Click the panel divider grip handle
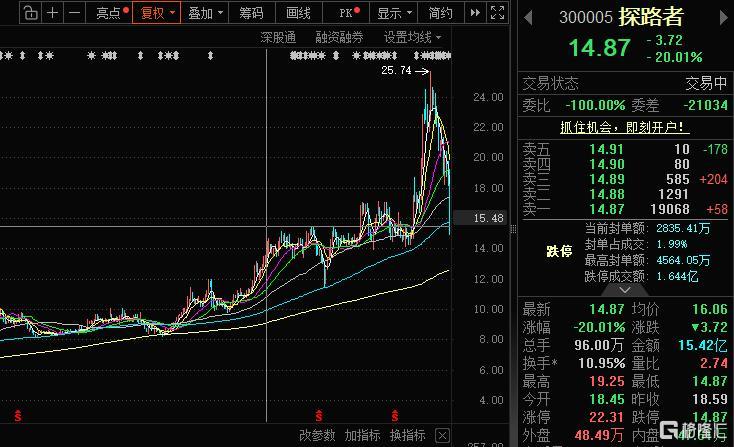The height and width of the screenshot is (447, 734). (514, 229)
